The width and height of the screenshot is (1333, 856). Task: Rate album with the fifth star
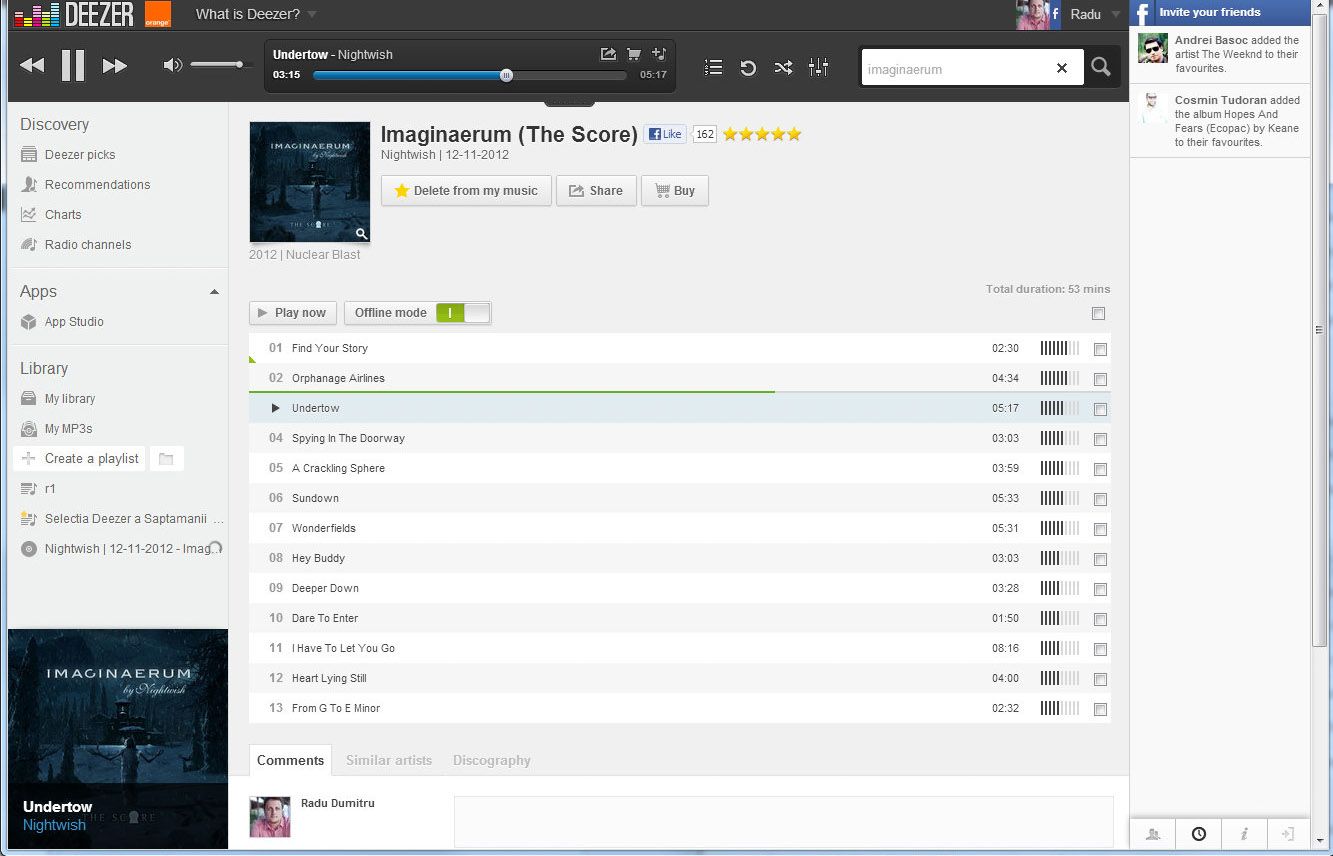pyautogui.click(x=794, y=134)
